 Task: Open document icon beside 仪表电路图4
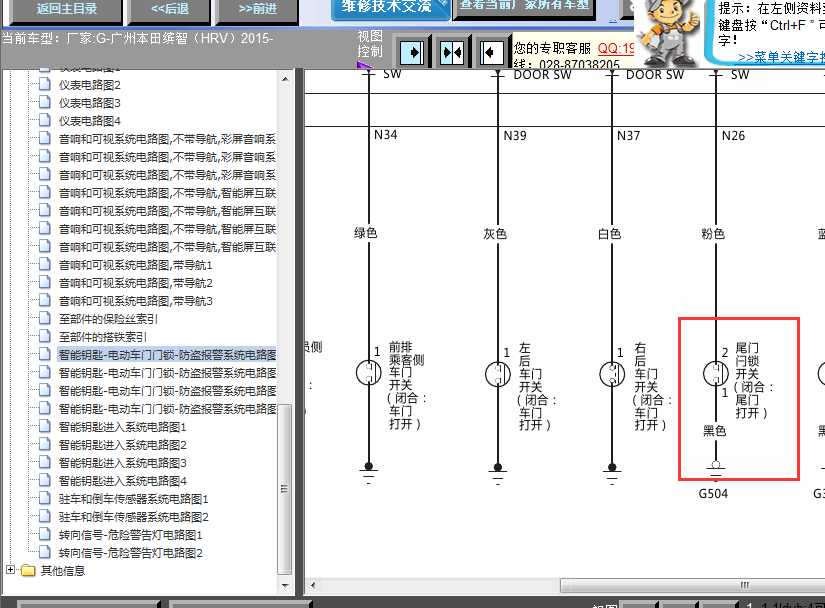click(x=45, y=120)
